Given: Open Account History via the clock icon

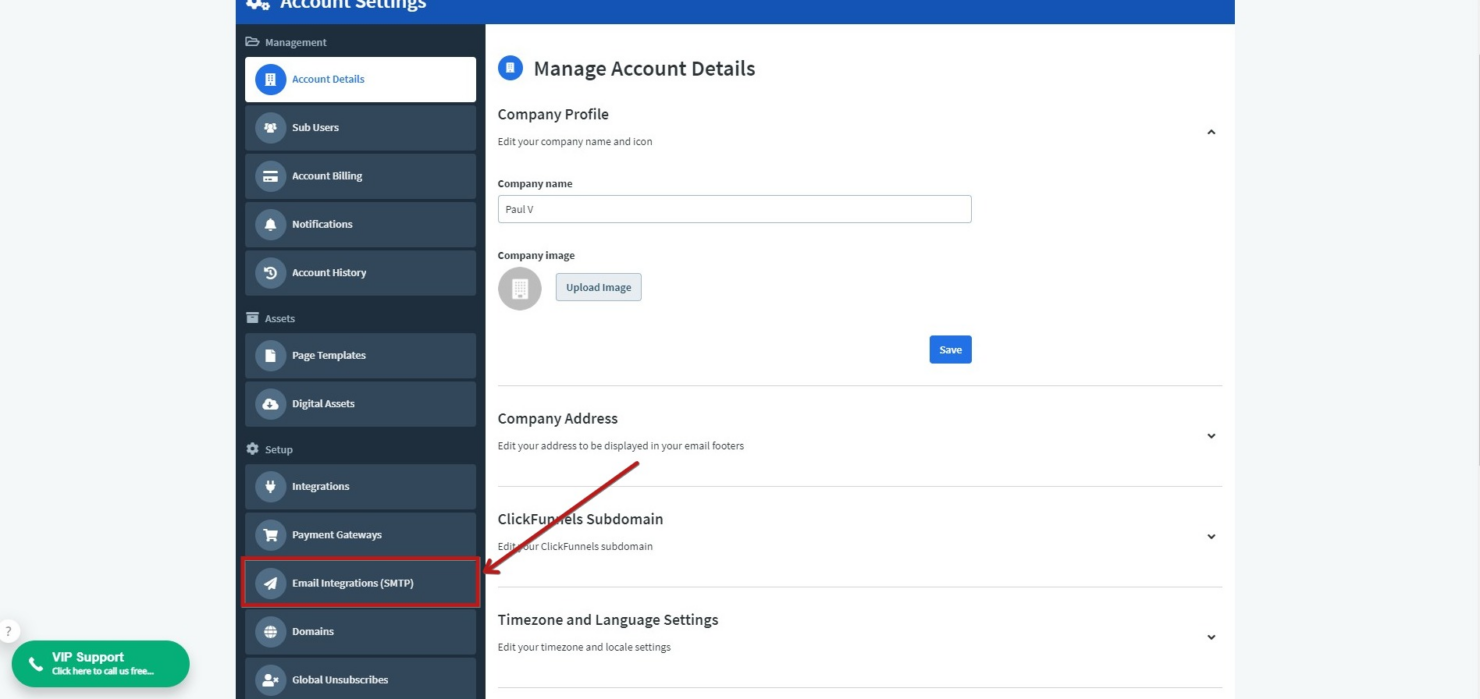Looking at the screenshot, I should pyautogui.click(x=270, y=272).
